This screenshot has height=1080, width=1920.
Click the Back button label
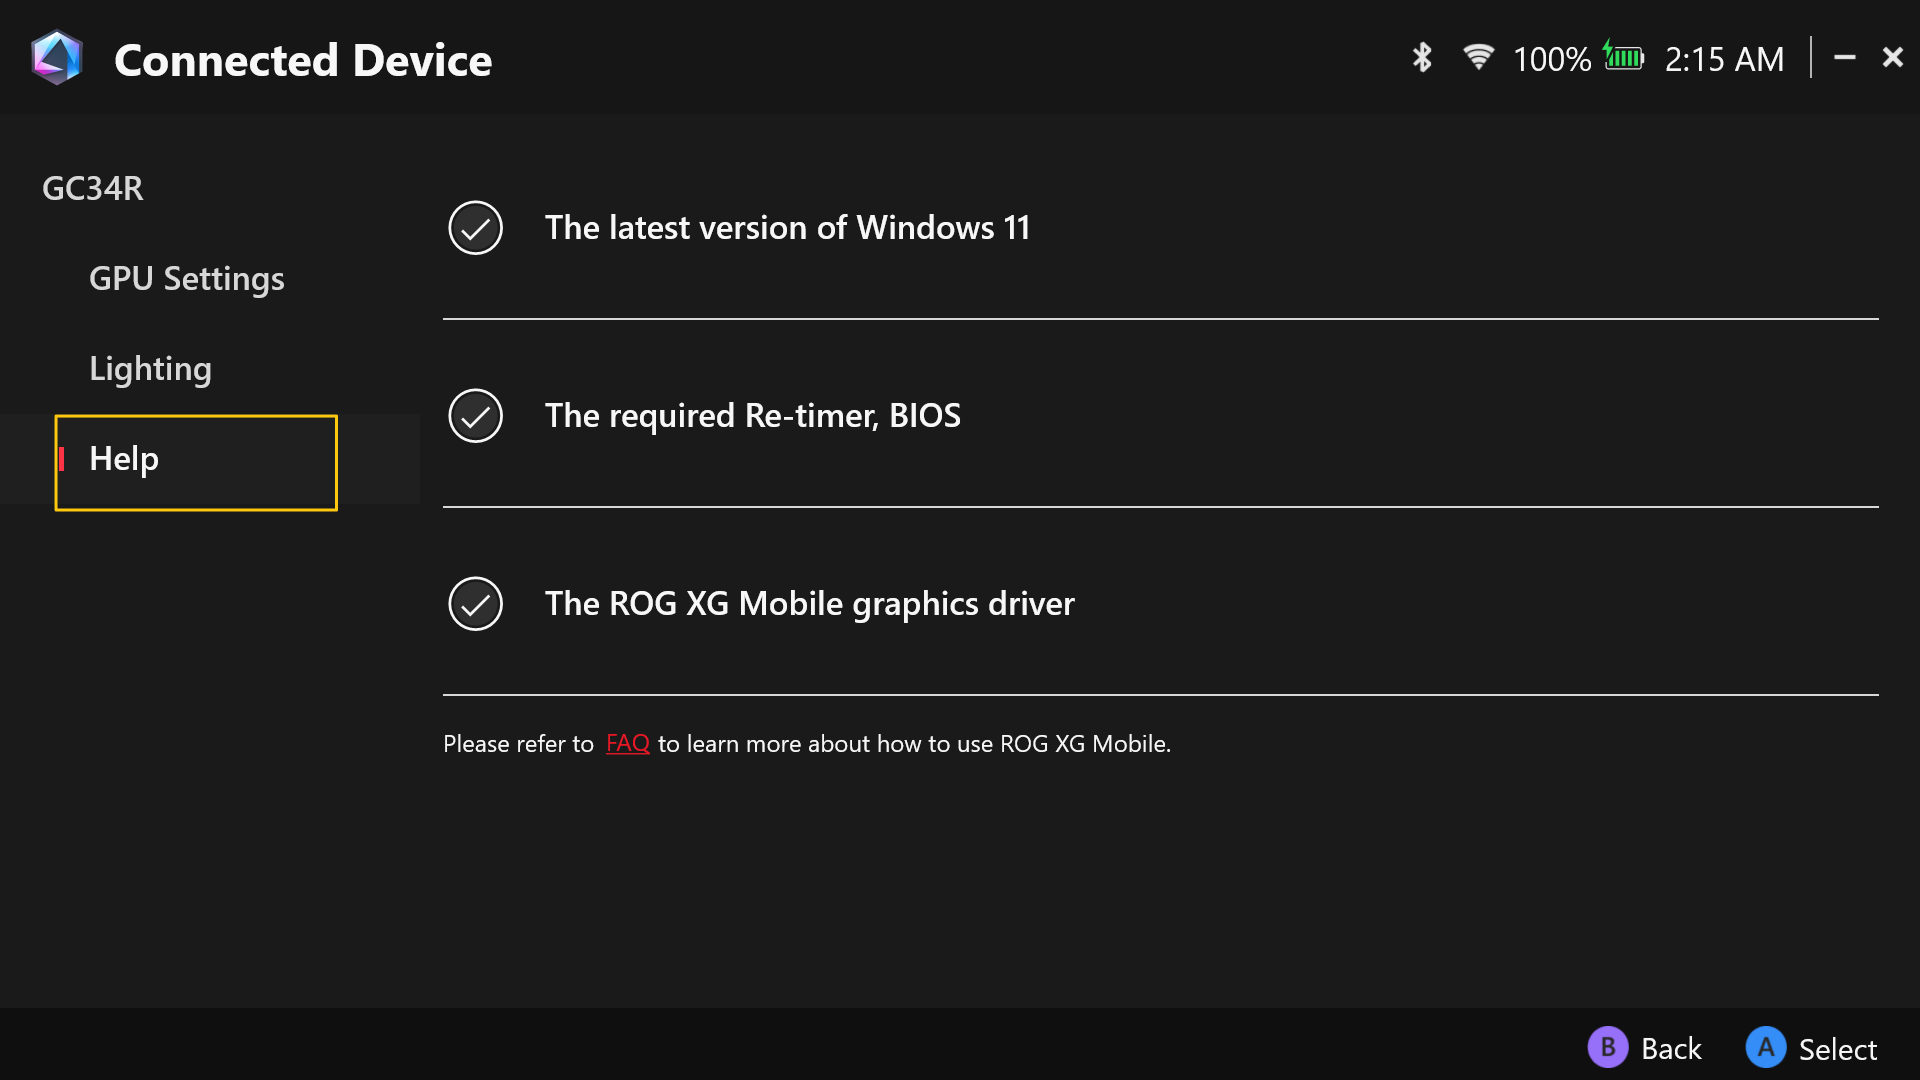pos(1671,1049)
